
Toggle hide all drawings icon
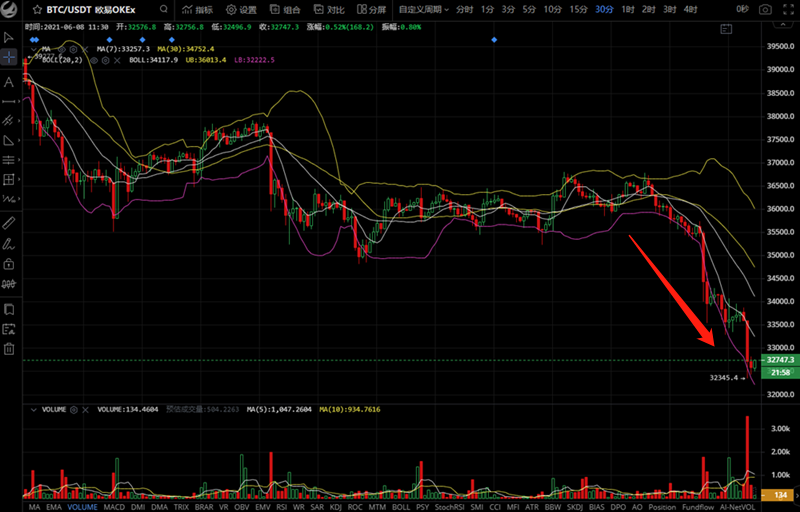click(9, 283)
